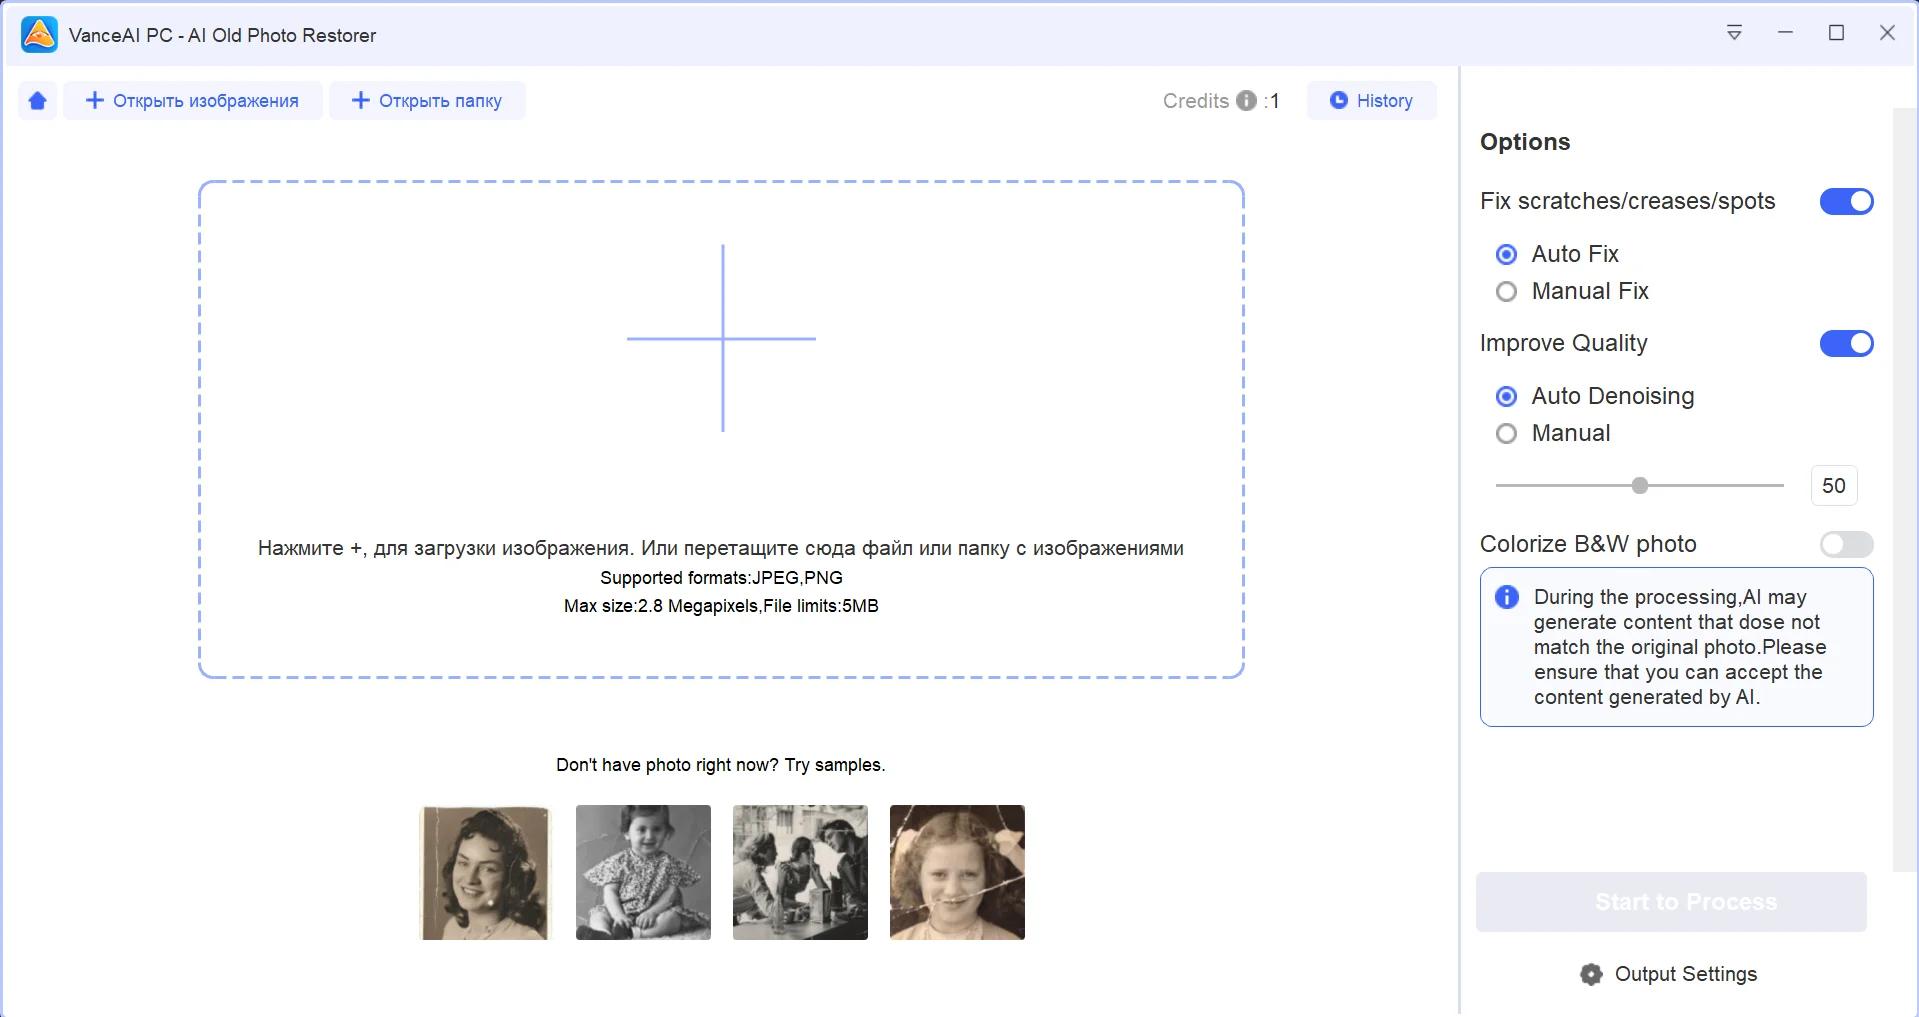
Task: Click Открыть изображения button
Action: click(x=193, y=101)
